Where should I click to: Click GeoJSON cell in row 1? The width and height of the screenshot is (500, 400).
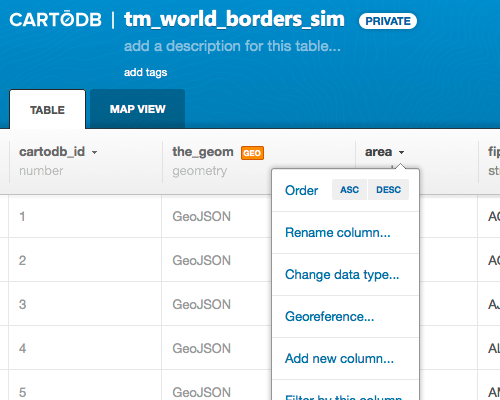click(202, 217)
